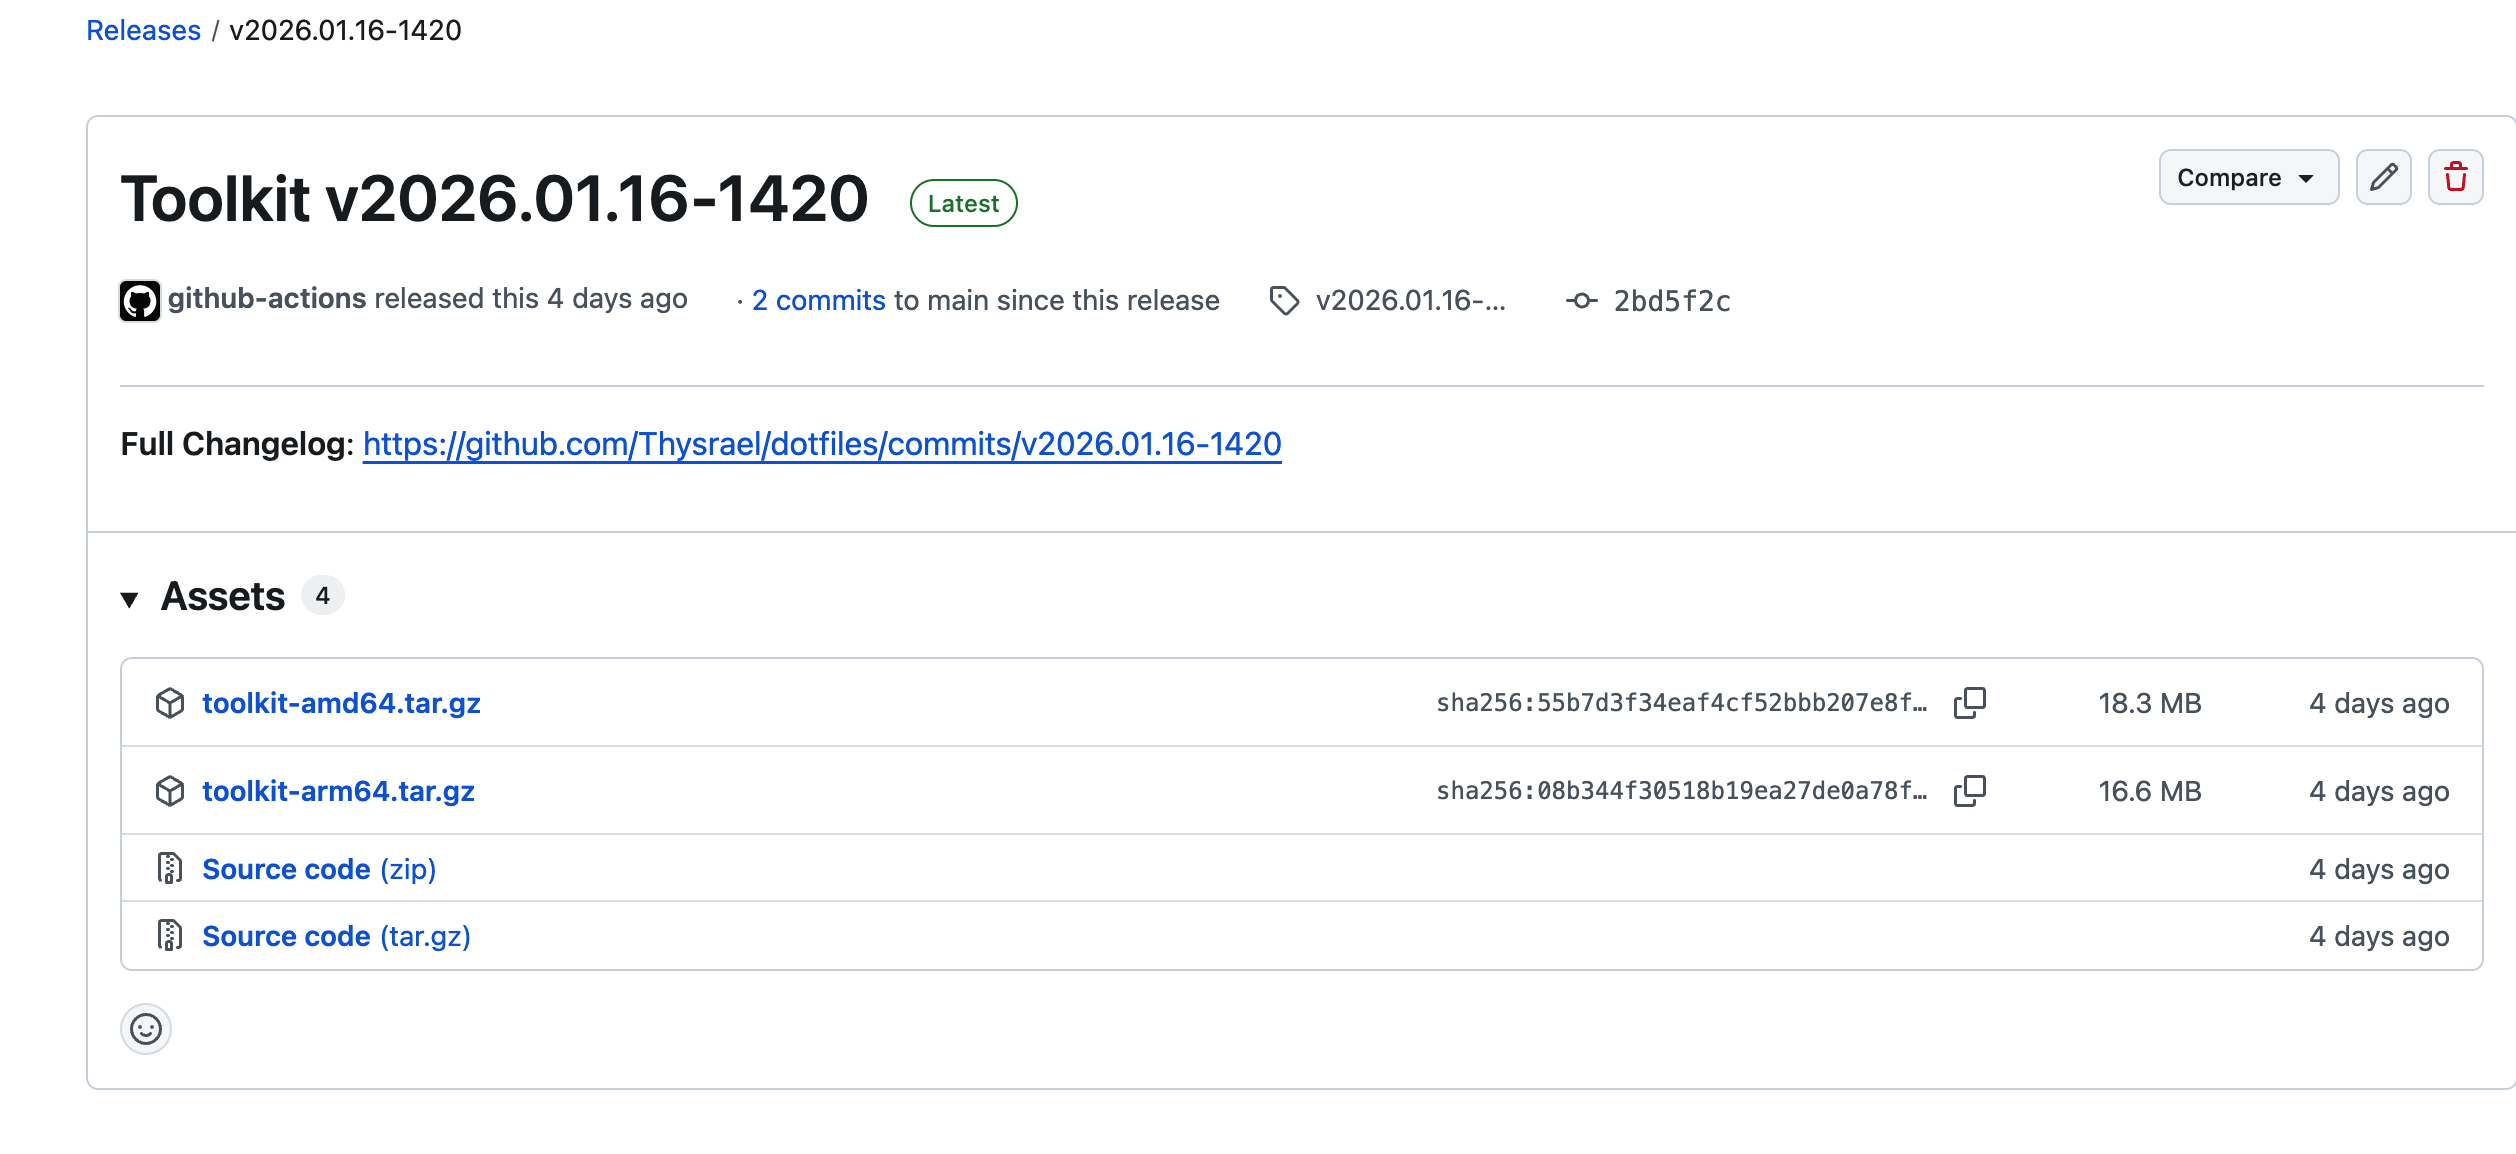The image size is (2516, 1154).
Task: Copy sha256 for toolkit-amd64.tar.gz
Action: click(1969, 703)
